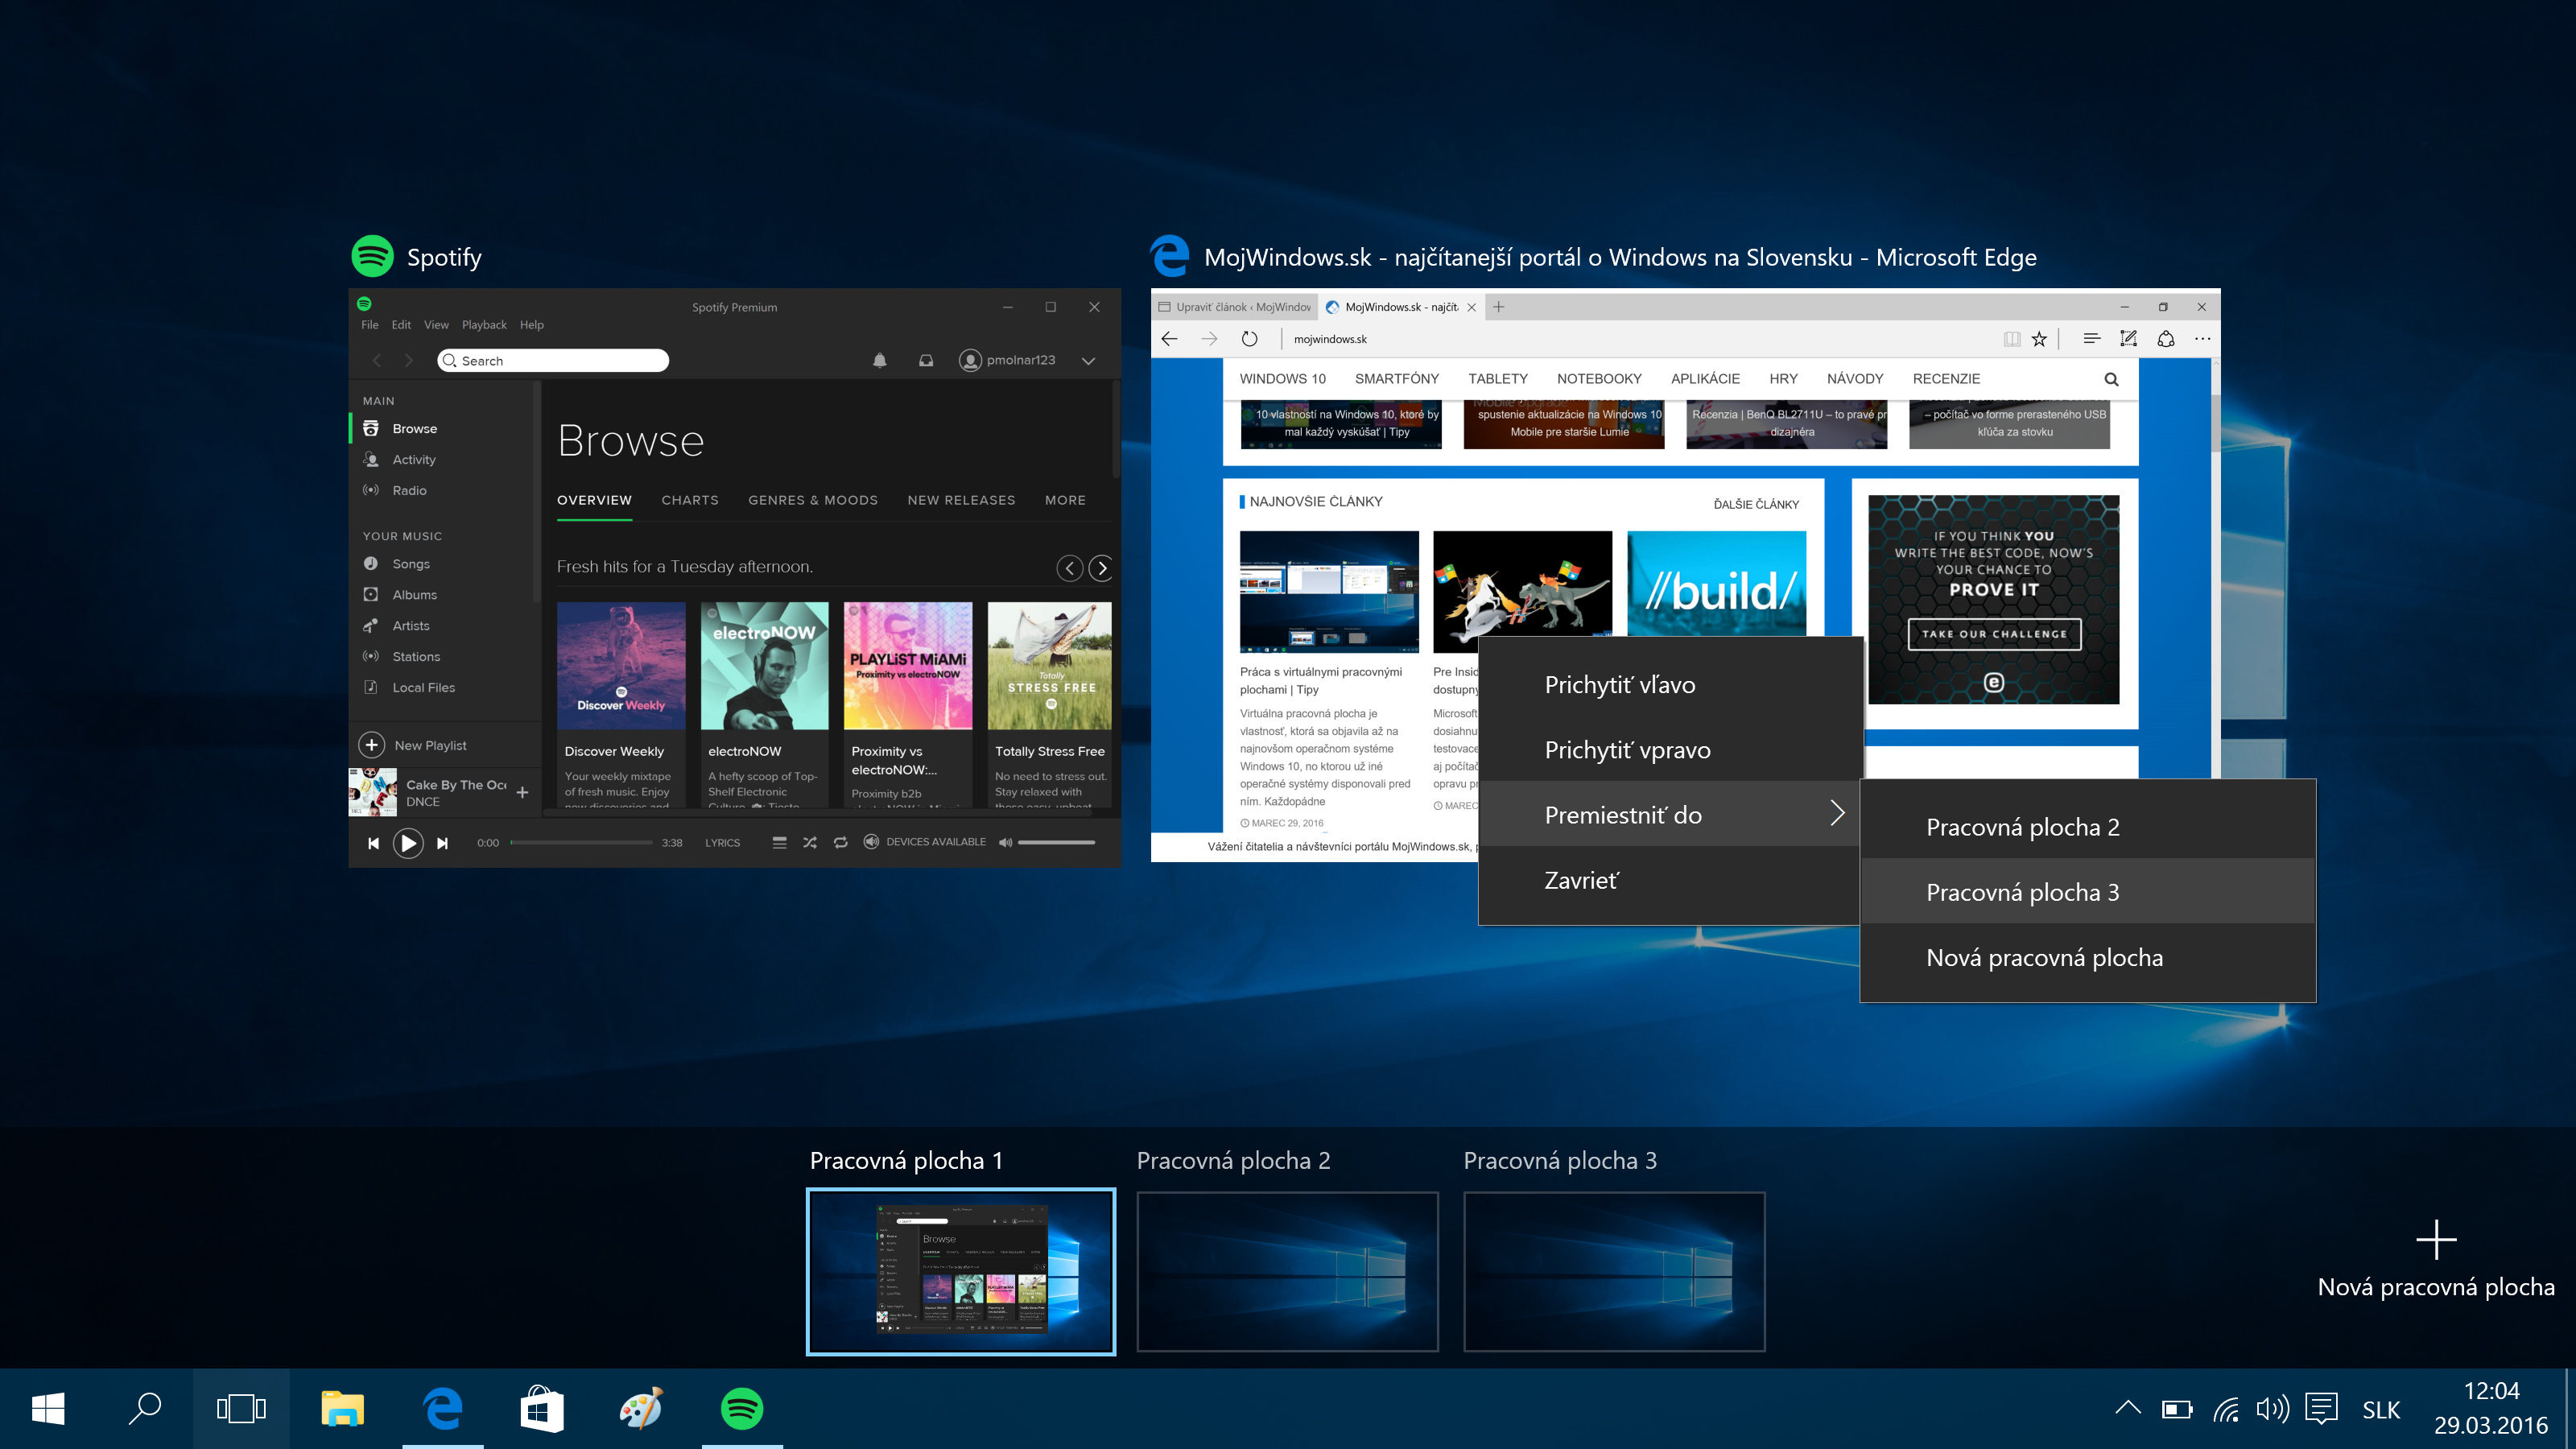Mute Spotify using the speaker icon
The image size is (2576, 1449).
1005,843
